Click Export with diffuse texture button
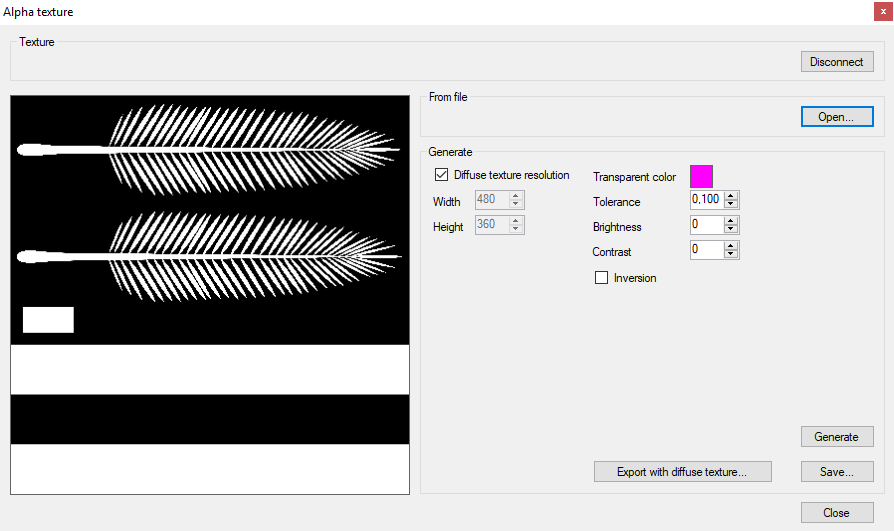 (682, 472)
